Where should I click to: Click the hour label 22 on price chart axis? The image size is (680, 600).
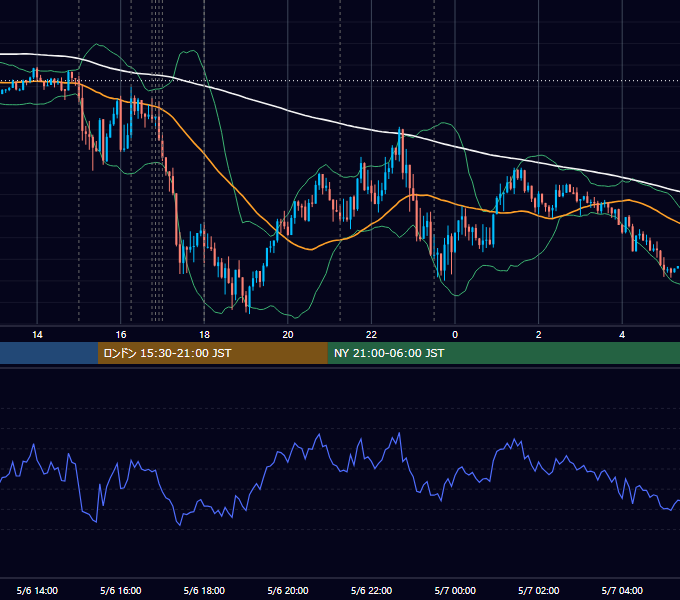(371, 335)
